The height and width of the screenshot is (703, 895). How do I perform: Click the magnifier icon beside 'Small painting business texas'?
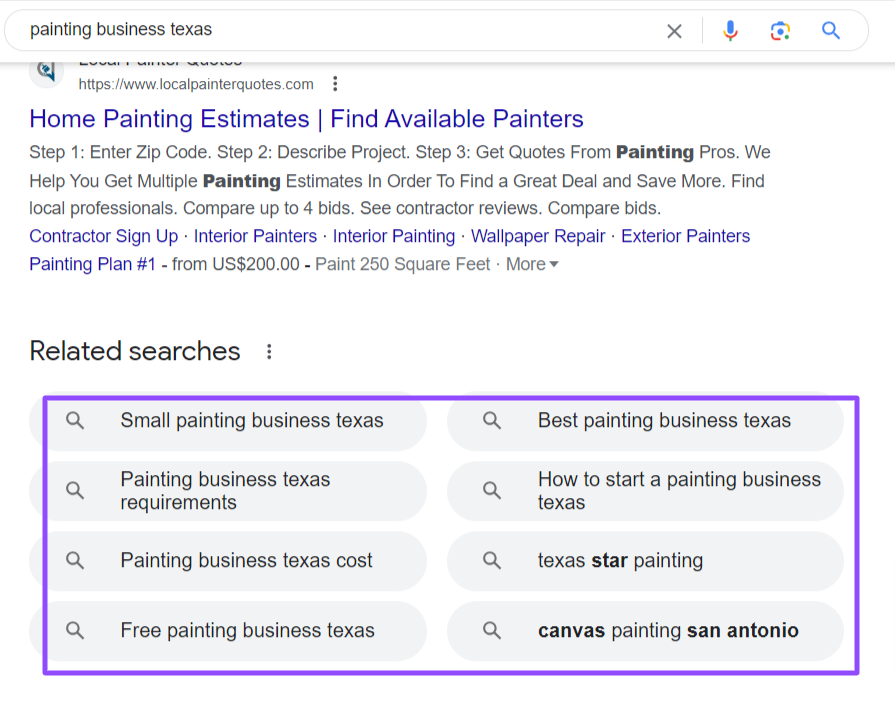tap(75, 420)
